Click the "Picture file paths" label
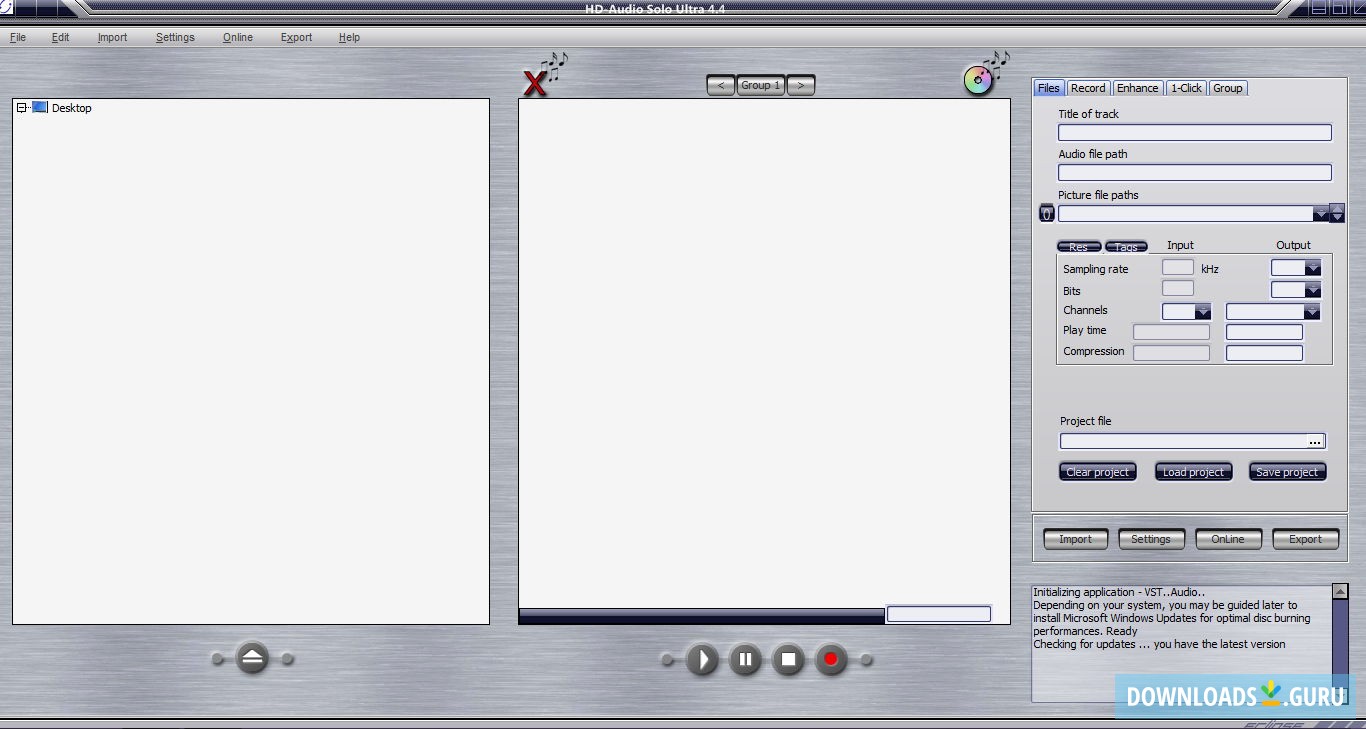This screenshot has height=729, width=1366. (x=1098, y=195)
